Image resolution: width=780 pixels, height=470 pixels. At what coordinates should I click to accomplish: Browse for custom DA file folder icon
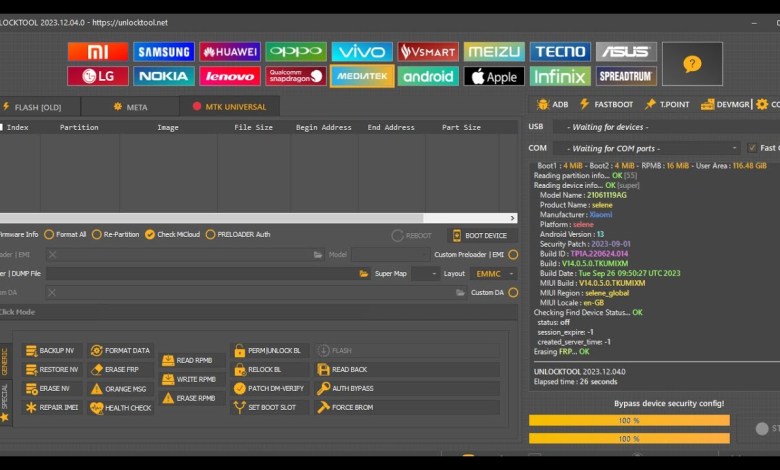[x=460, y=292]
